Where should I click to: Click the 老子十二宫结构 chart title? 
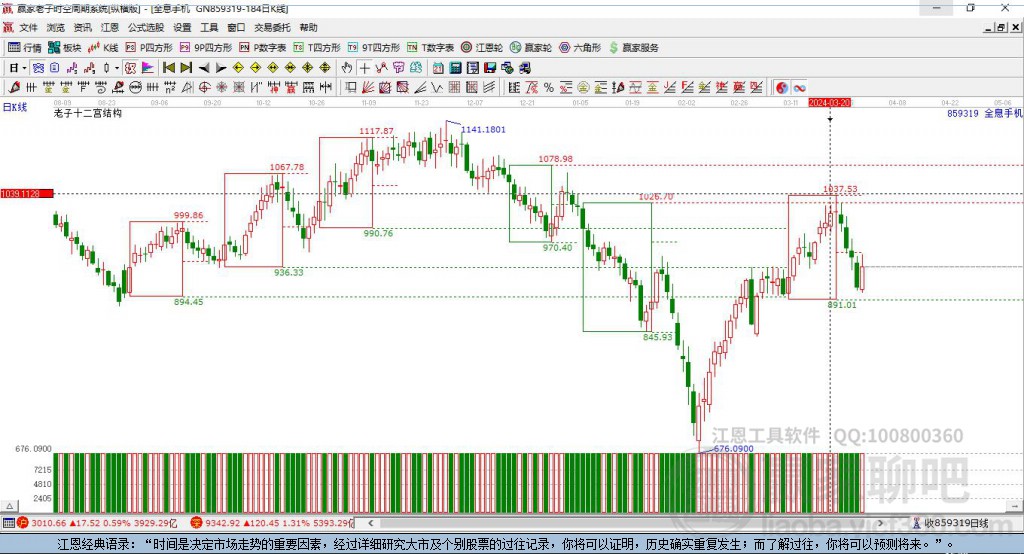[x=88, y=113]
